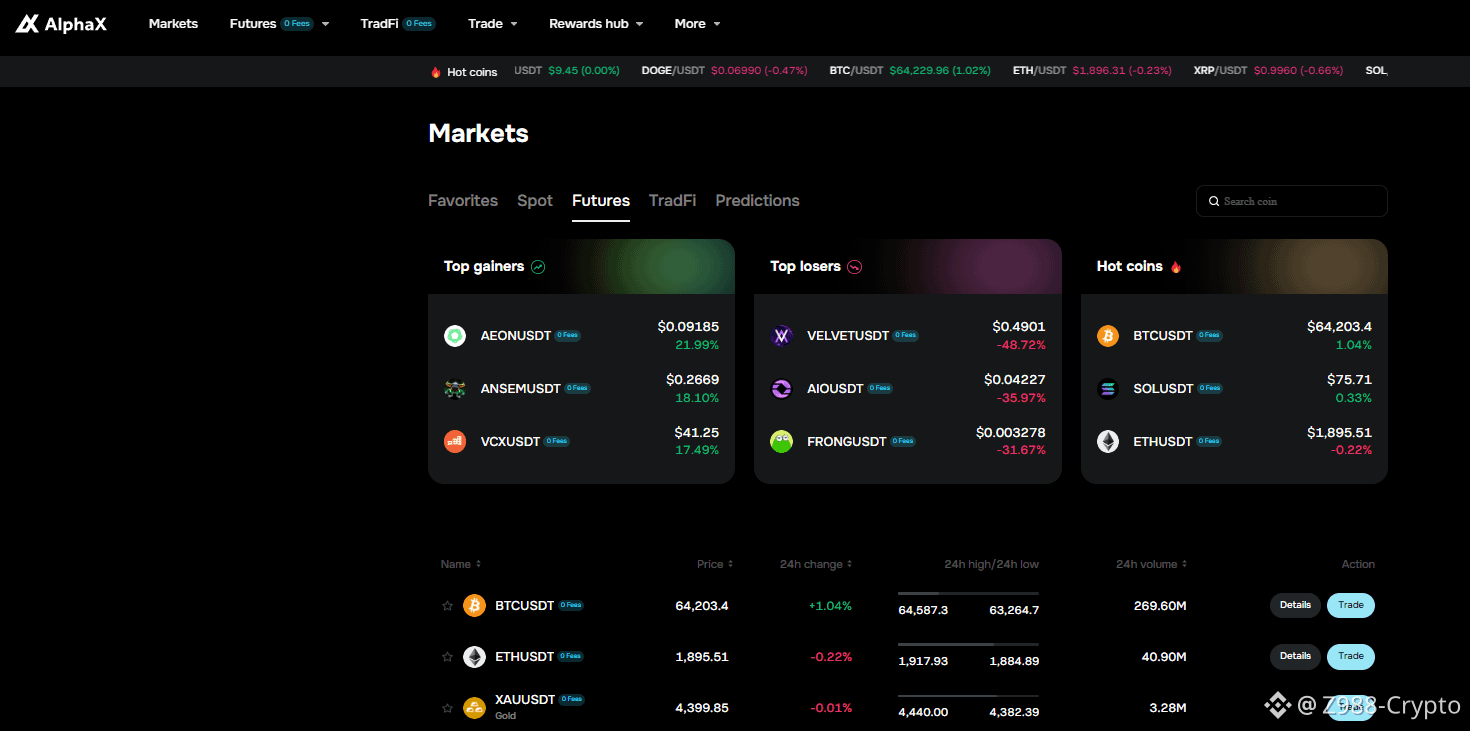Click the 0 Fees badge next to AEONUSDT
The height and width of the screenshot is (731, 1470).
click(x=568, y=336)
